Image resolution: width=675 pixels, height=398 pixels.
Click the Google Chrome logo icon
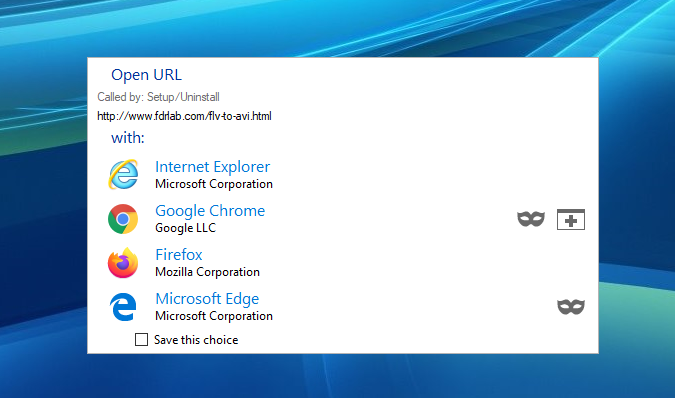pos(123,219)
